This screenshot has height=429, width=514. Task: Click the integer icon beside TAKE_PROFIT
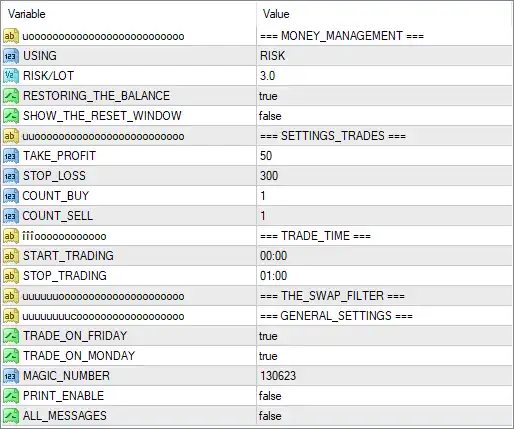click(x=11, y=156)
